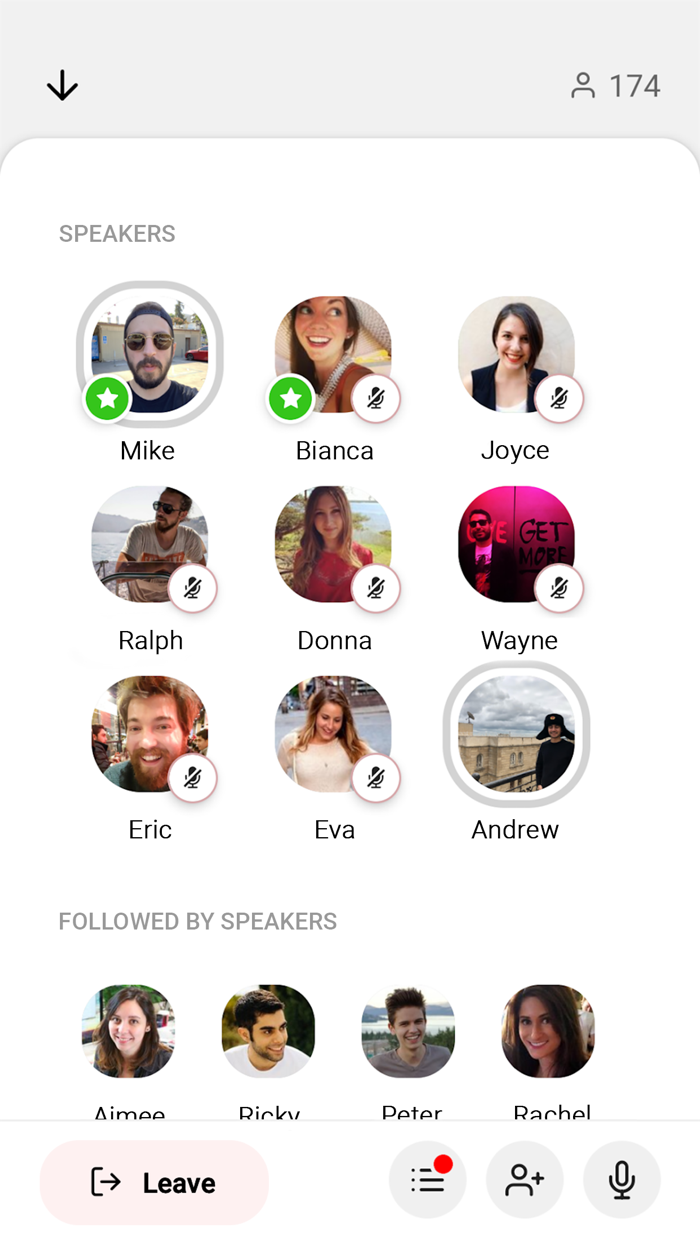Open the list icon with the red dot
This screenshot has height=1244, width=700.
tap(427, 1181)
